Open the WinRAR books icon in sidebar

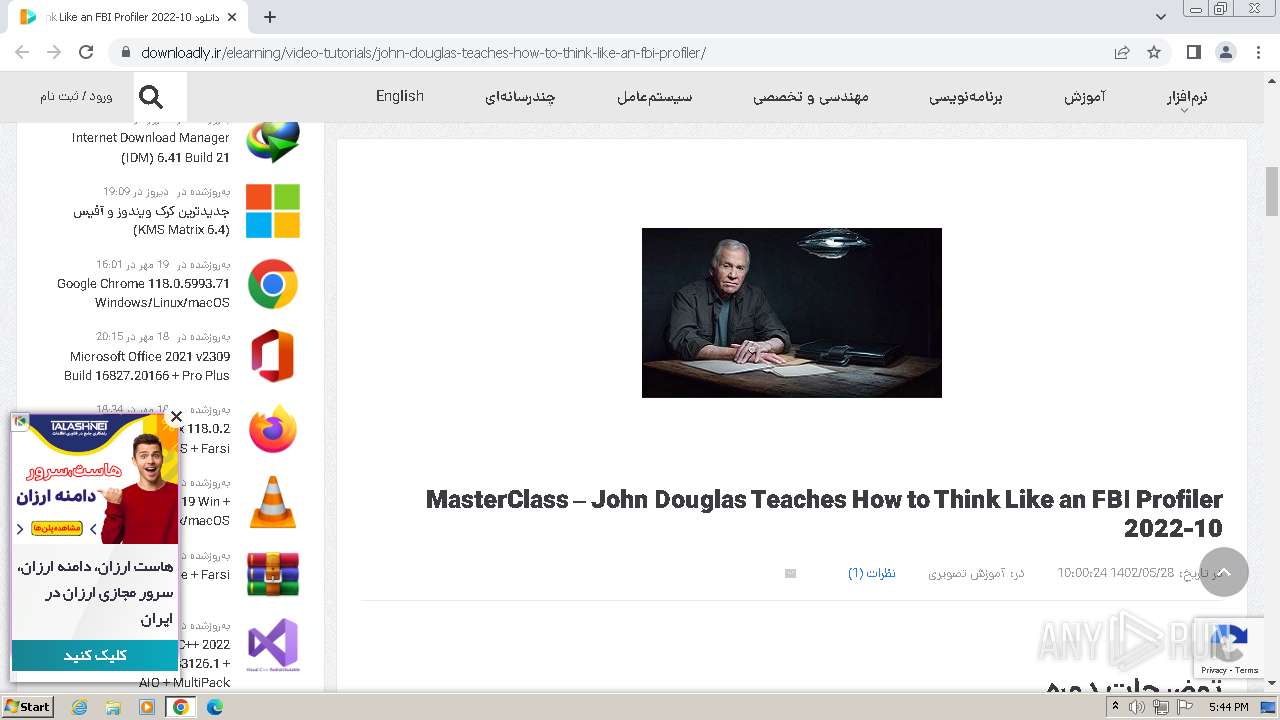(273, 574)
